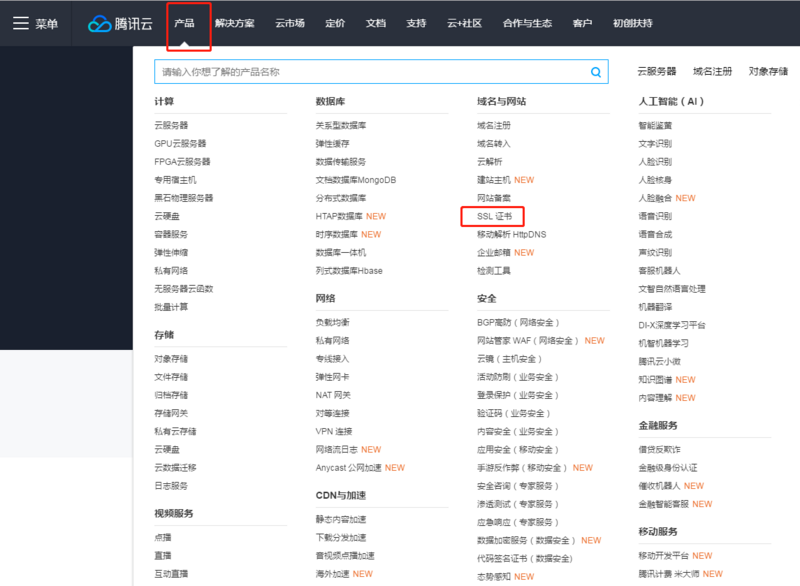Open the 关系型数据库 link
Screen dimensions: 800x586
pyautogui.click(x=340, y=125)
